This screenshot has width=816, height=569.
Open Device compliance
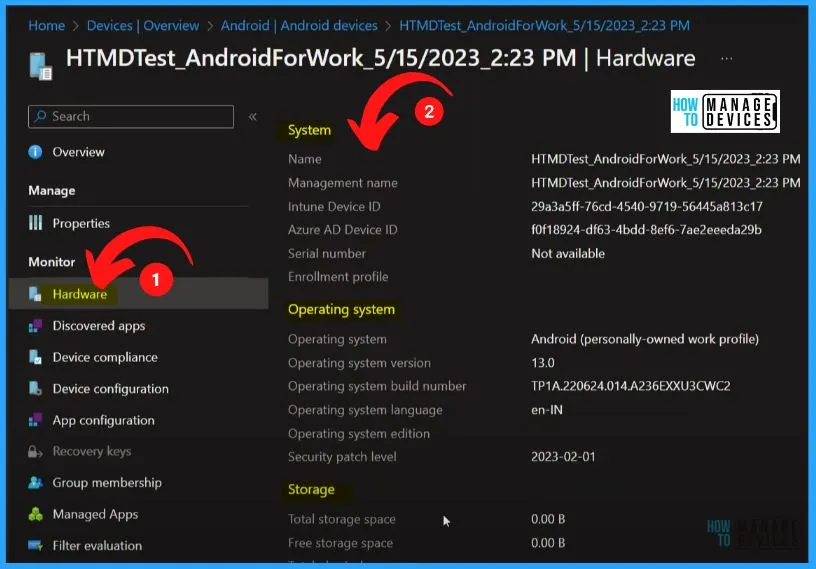click(x=105, y=357)
